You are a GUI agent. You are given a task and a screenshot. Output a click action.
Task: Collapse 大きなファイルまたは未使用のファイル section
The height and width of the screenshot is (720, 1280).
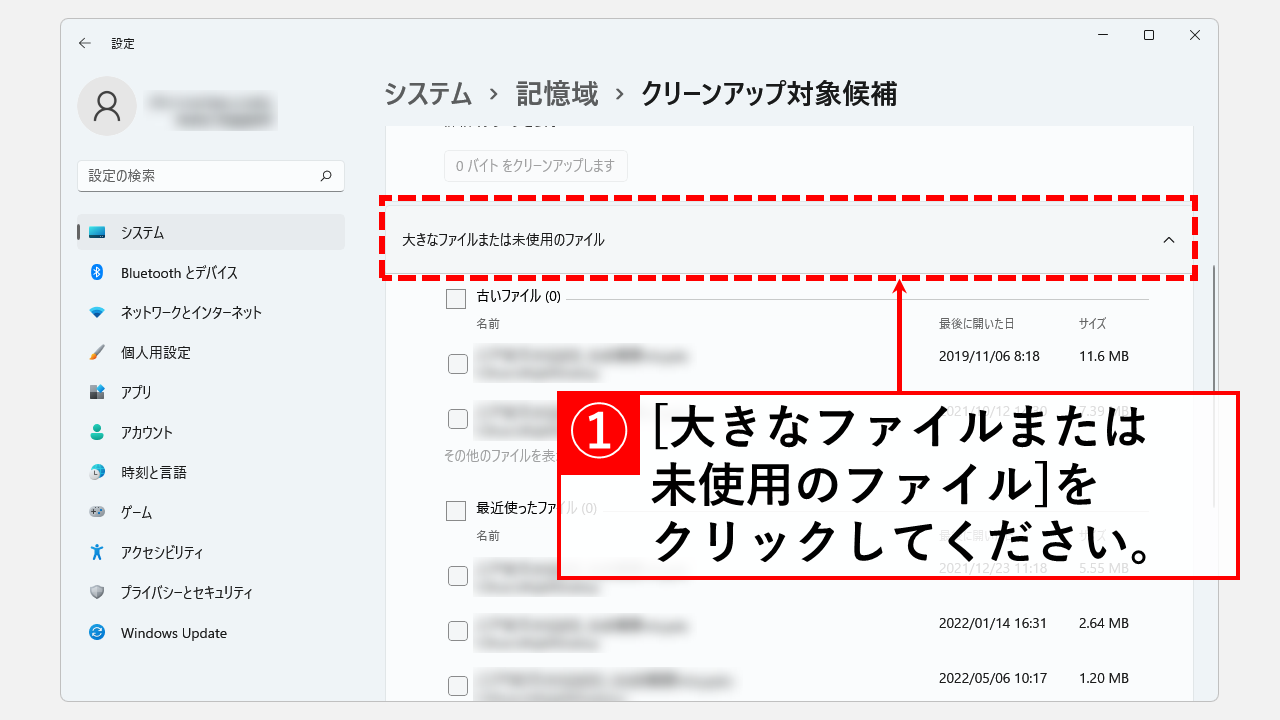[503, 240]
